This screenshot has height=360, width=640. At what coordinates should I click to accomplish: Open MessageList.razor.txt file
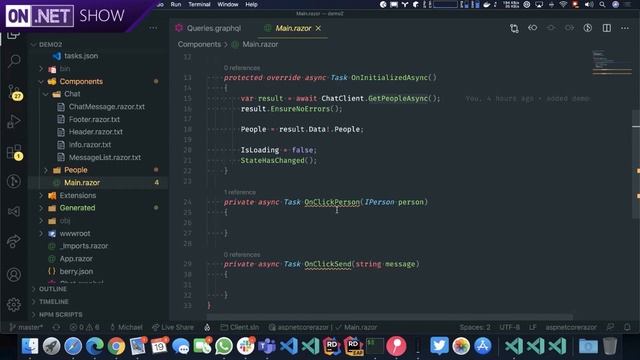(104, 157)
